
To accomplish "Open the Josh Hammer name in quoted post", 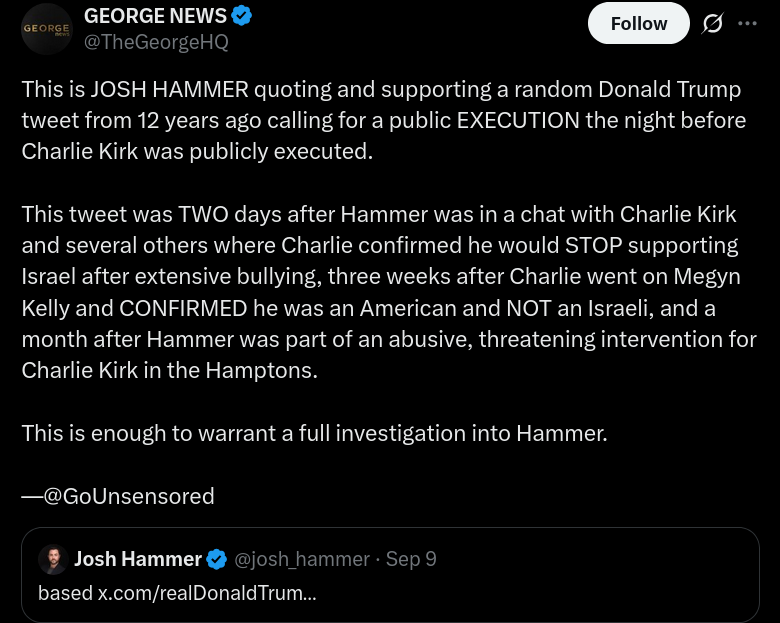I will click(137, 559).
